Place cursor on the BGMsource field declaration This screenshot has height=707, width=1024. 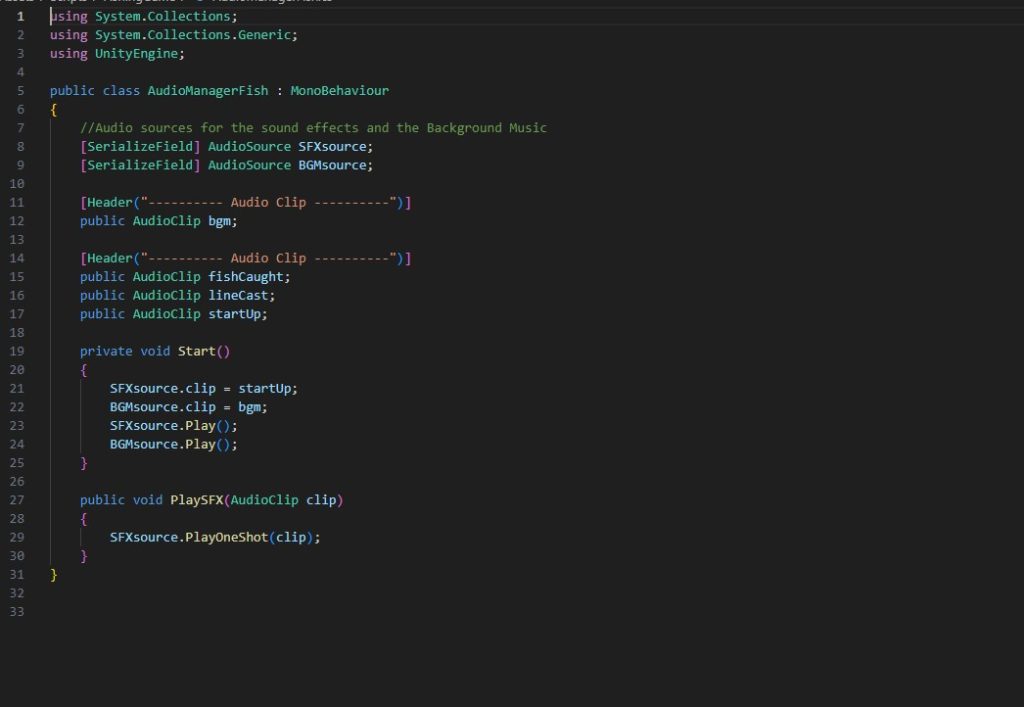tap(335, 165)
